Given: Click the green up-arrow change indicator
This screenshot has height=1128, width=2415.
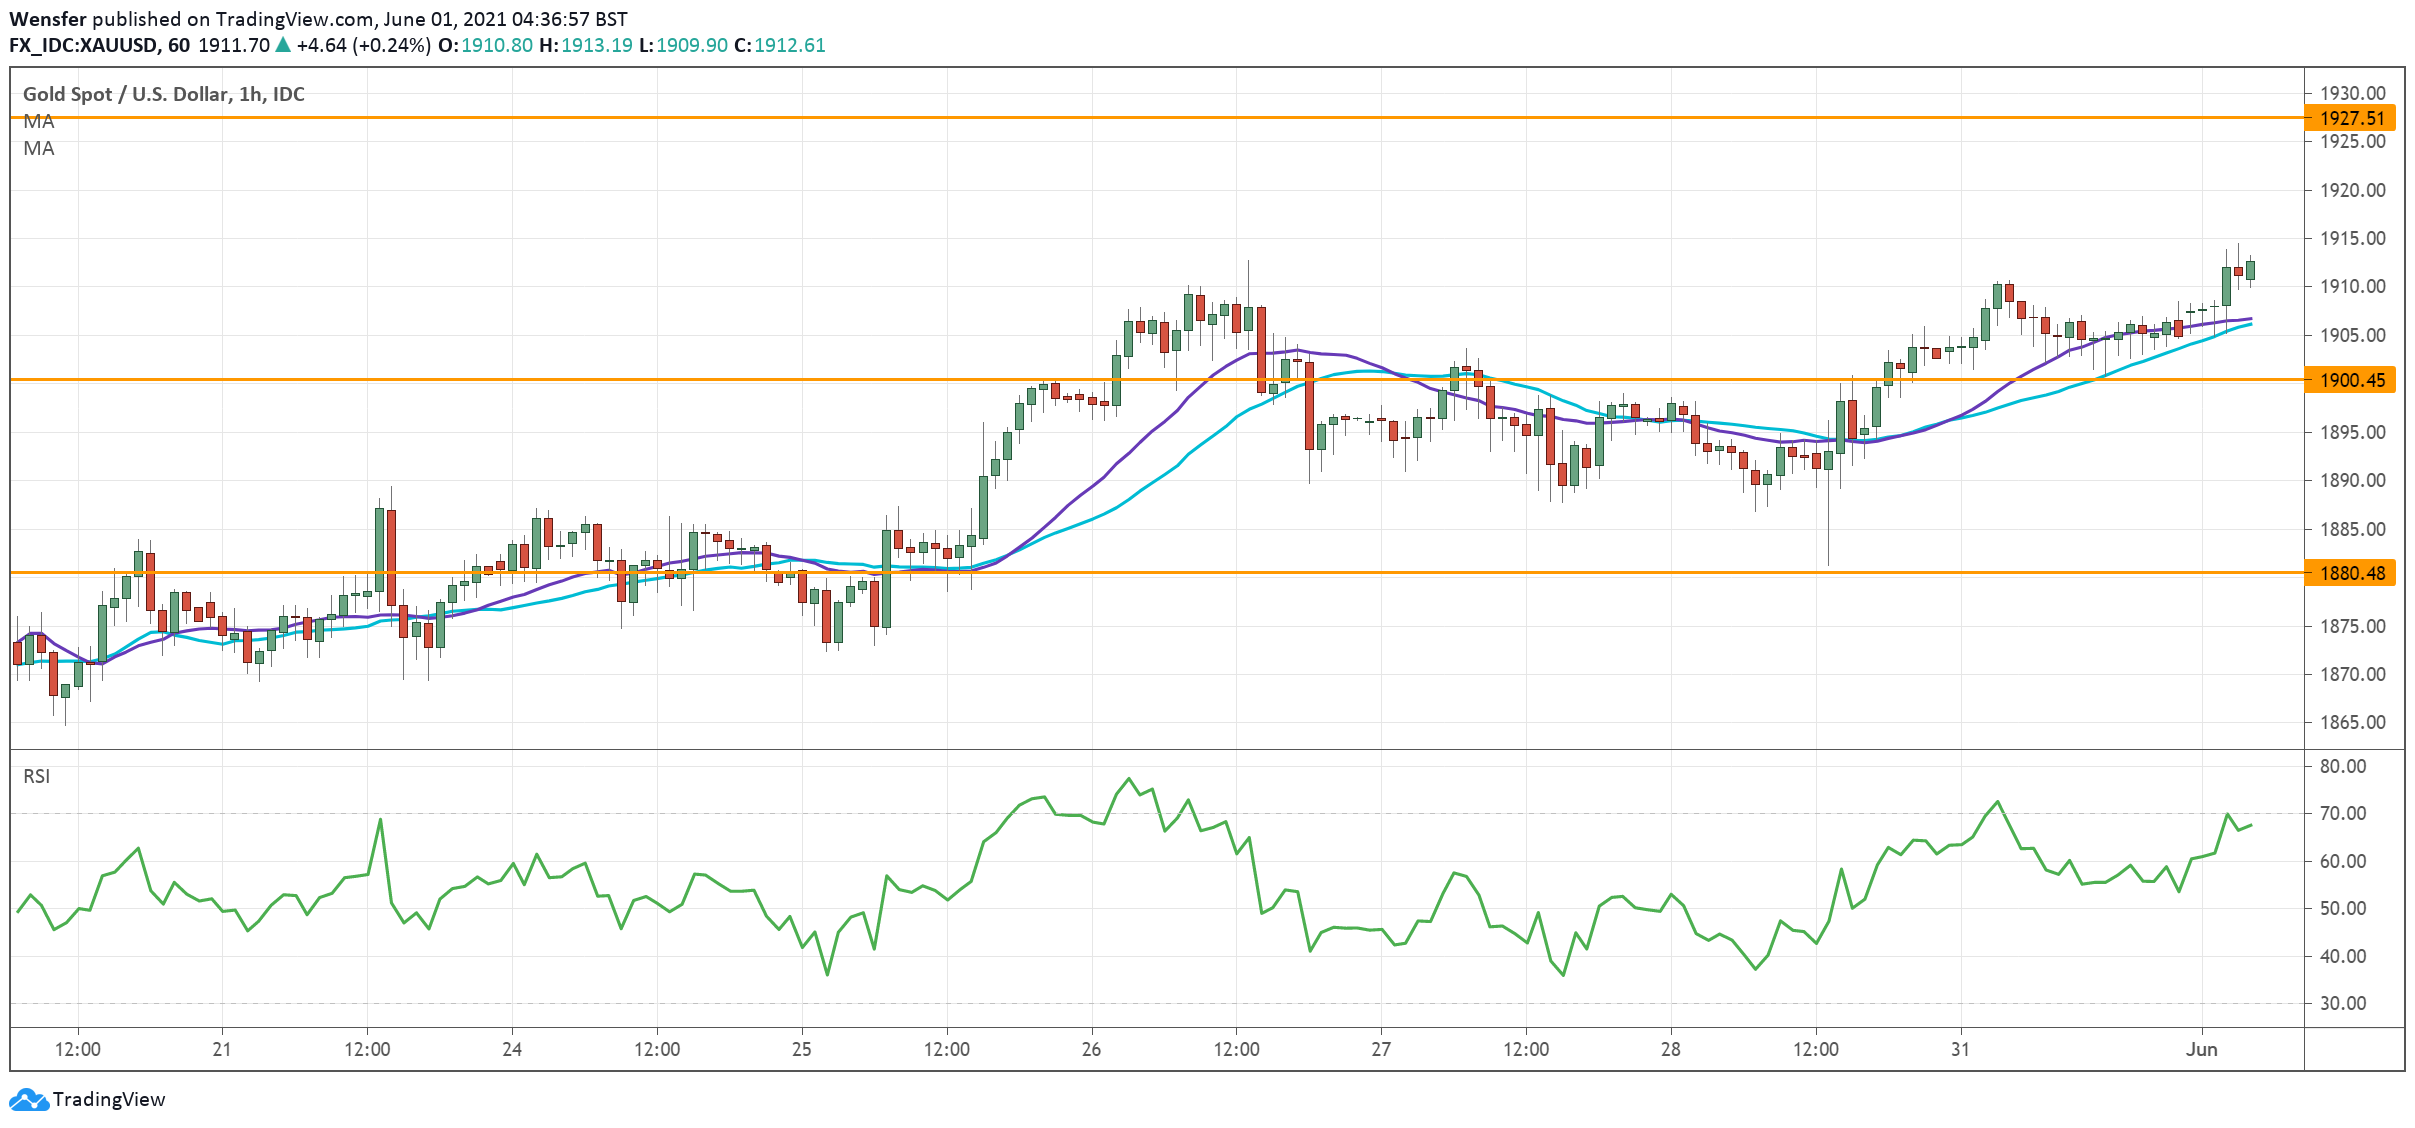Looking at the screenshot, I should coord(282,45).
